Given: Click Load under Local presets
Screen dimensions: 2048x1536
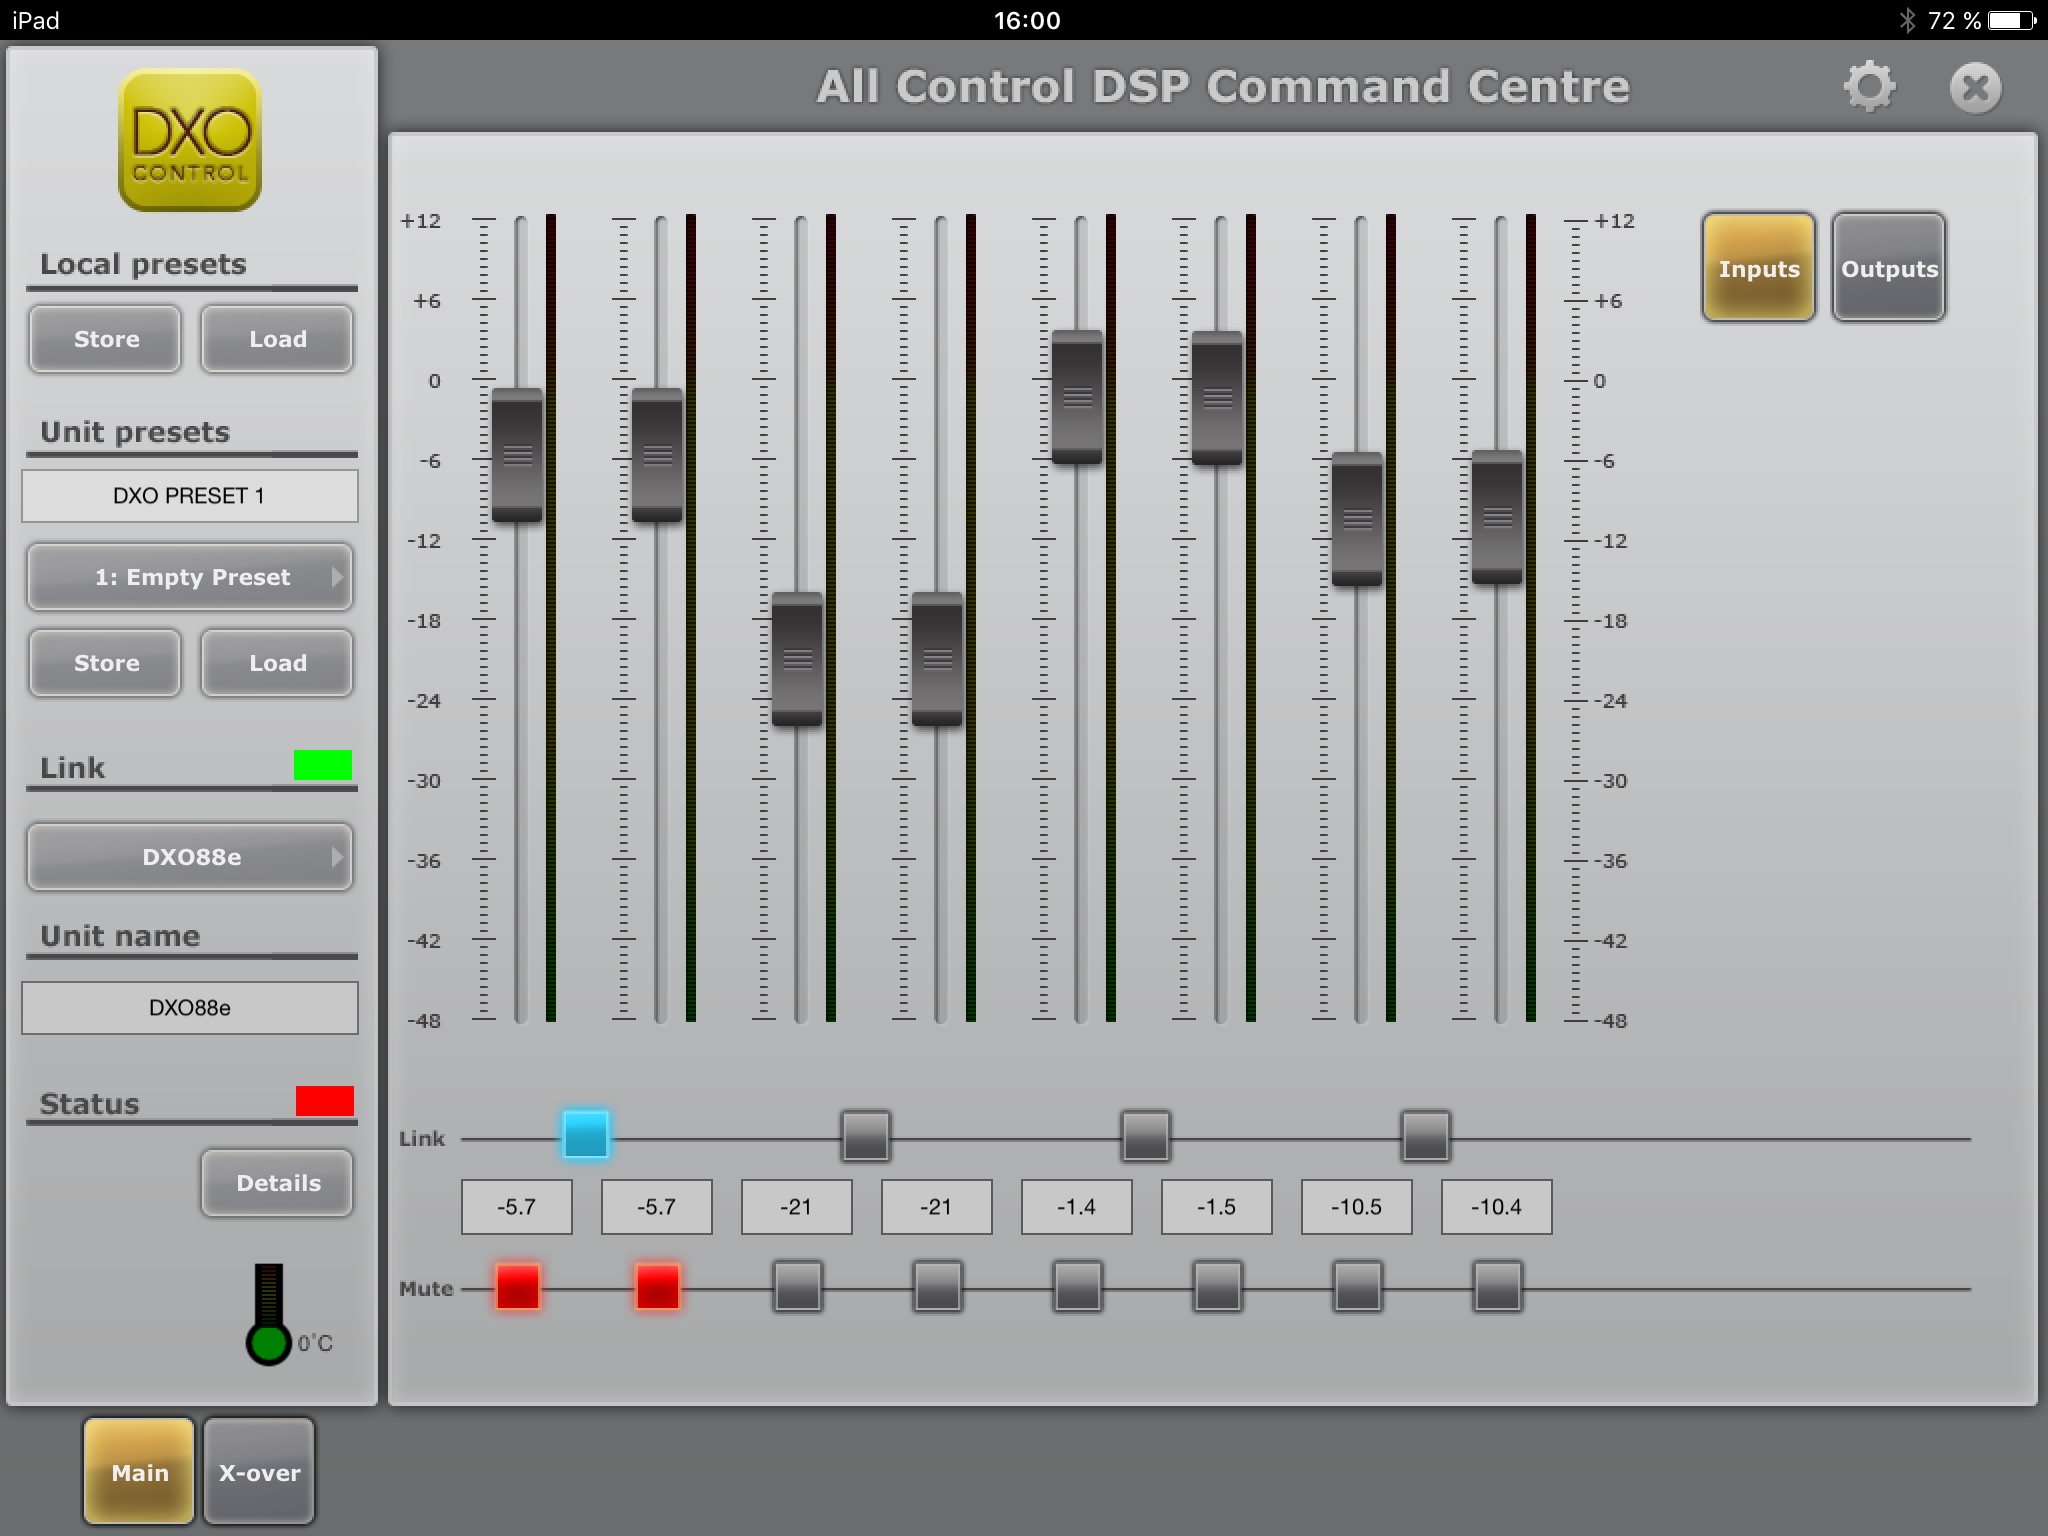Looking at the screenshot, I should coord(277,339).
